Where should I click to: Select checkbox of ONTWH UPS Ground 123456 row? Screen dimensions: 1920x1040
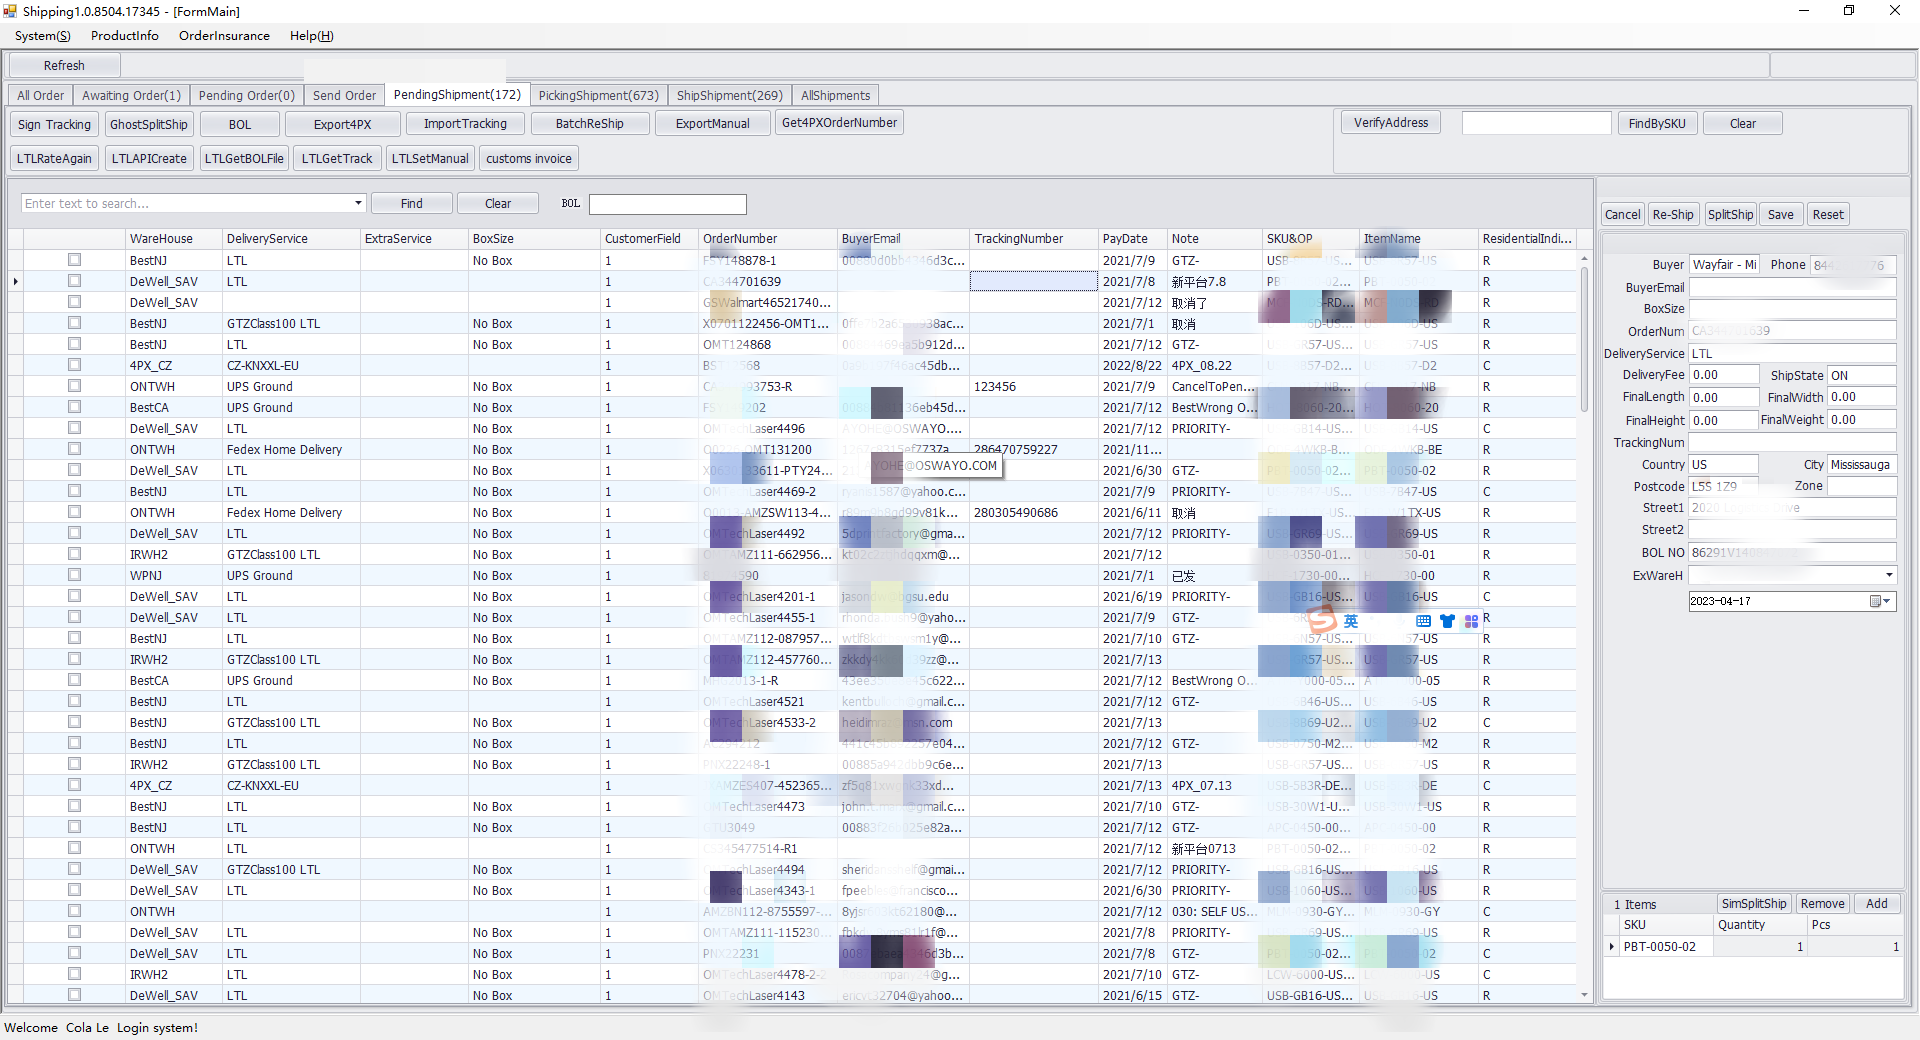coord(74,386)
